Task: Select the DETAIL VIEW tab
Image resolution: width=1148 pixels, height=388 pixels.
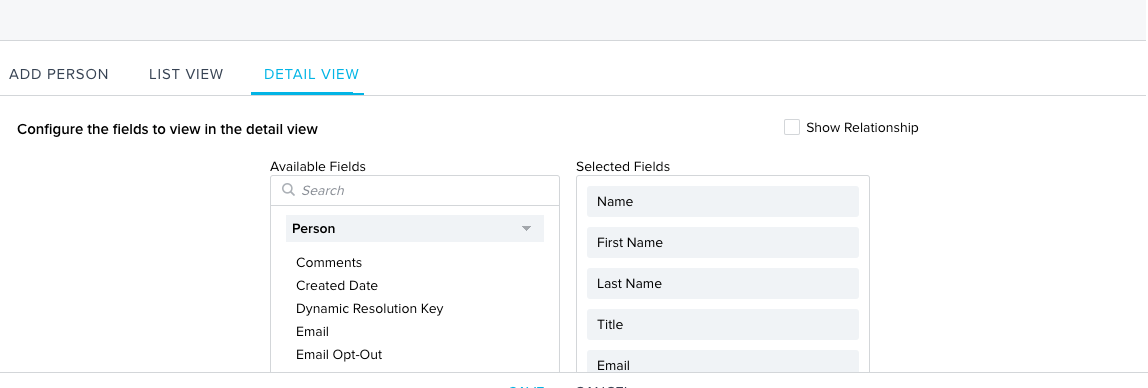Action: 311,74
